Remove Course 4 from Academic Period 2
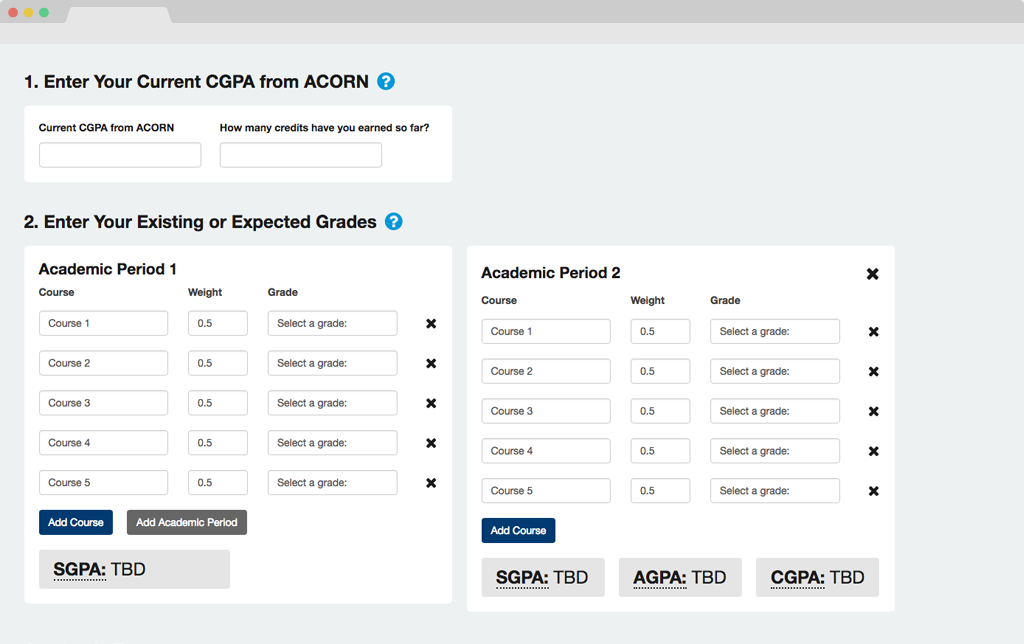 (x=873, y=451)
